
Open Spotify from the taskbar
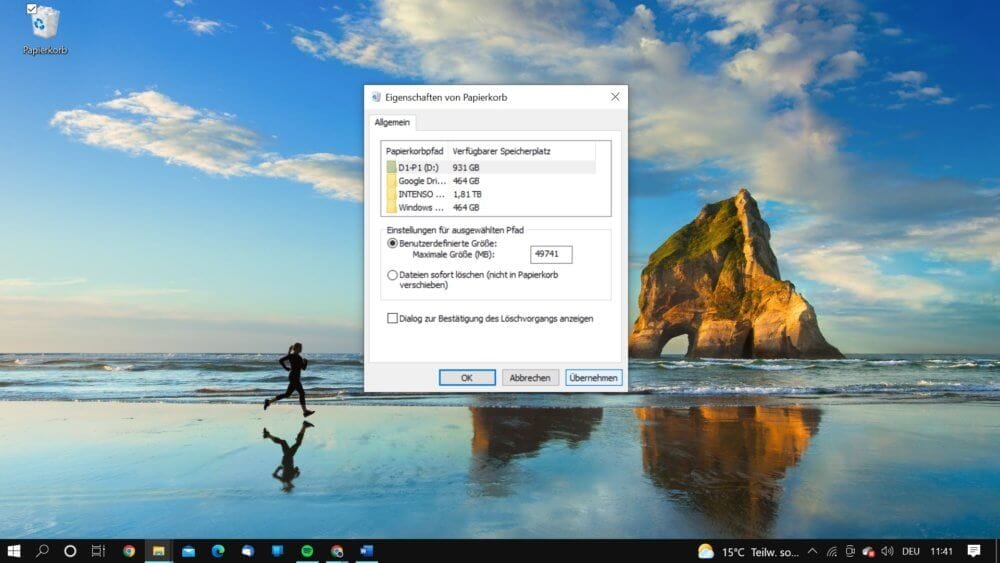click(307, 551)
